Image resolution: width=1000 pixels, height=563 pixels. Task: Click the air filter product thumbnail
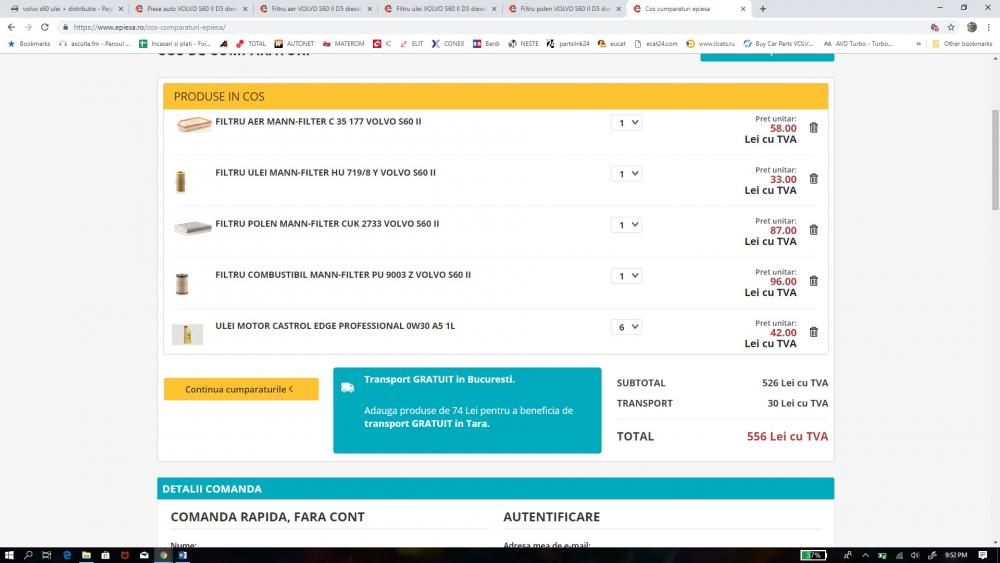click(x=193, y=124)
